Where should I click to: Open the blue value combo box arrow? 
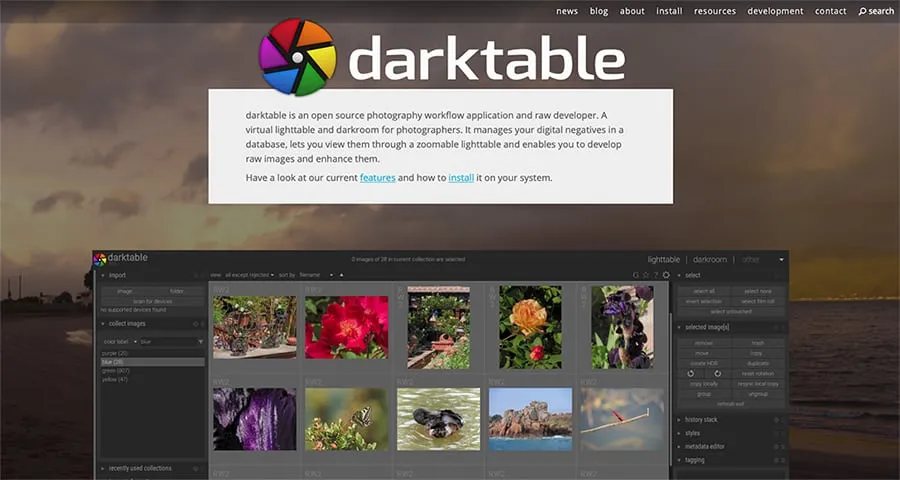pyautogui.click(x=200, y=342)
